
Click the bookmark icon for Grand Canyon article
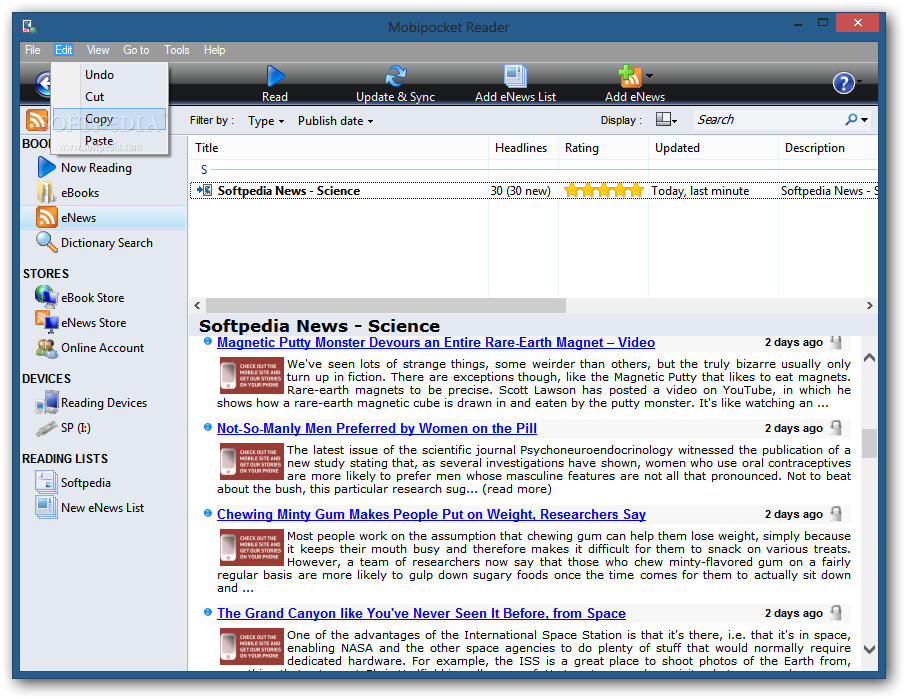point(836,613)
